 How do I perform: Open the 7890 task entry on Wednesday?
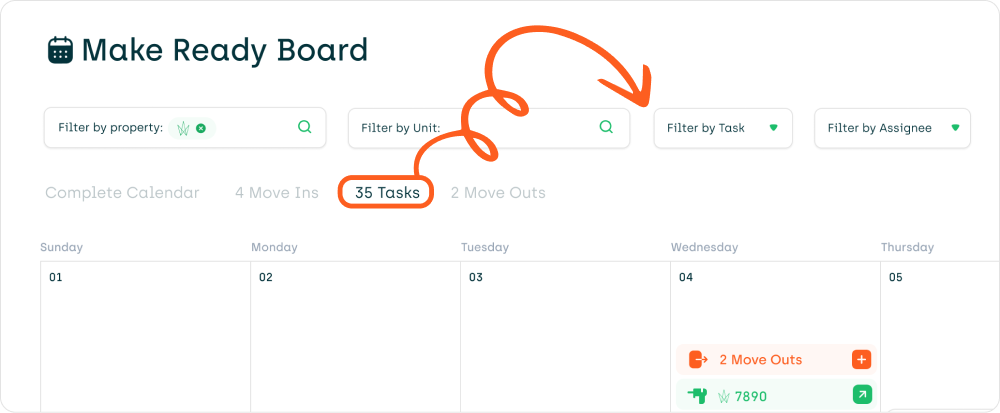pos(776,396)
